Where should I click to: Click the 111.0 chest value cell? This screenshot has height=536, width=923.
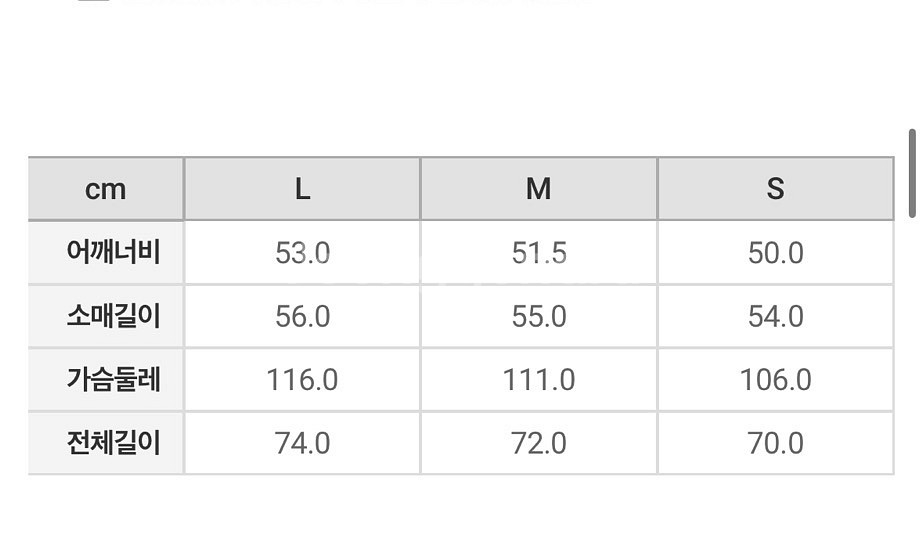click(539, 379)
